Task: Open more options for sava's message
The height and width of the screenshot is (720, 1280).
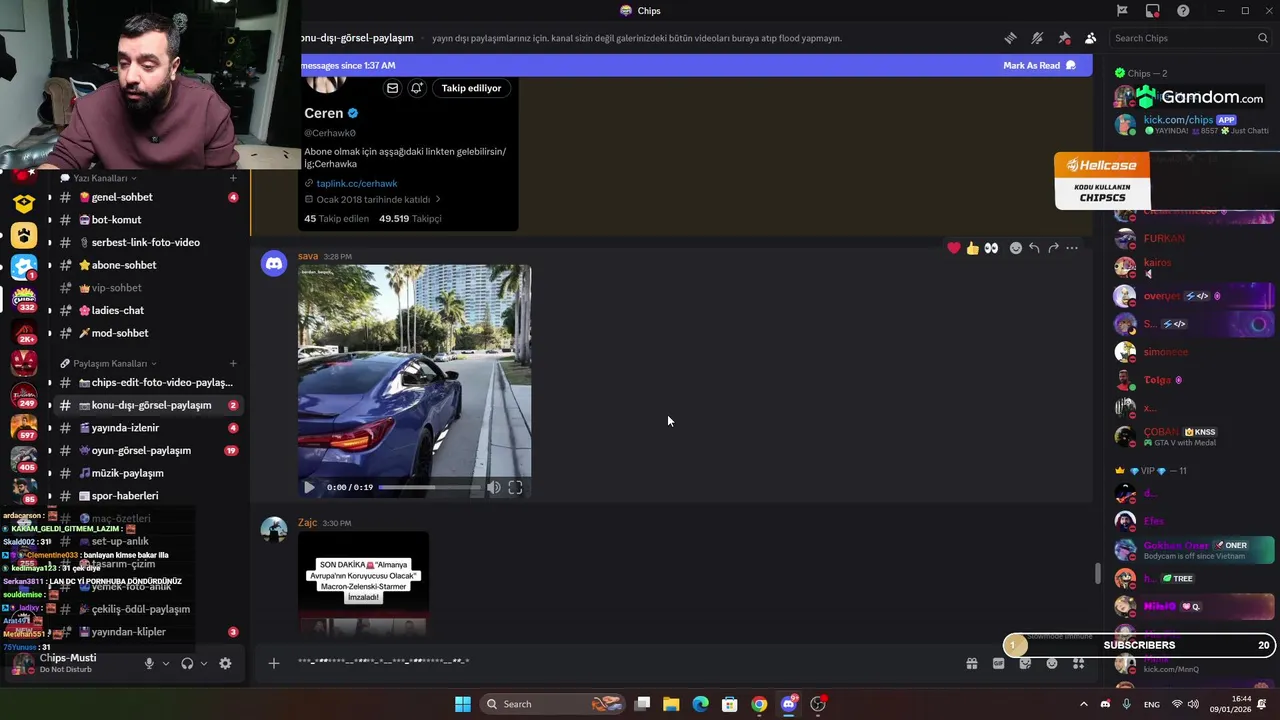Action: pyautogui.click(x=1072, y=248)
